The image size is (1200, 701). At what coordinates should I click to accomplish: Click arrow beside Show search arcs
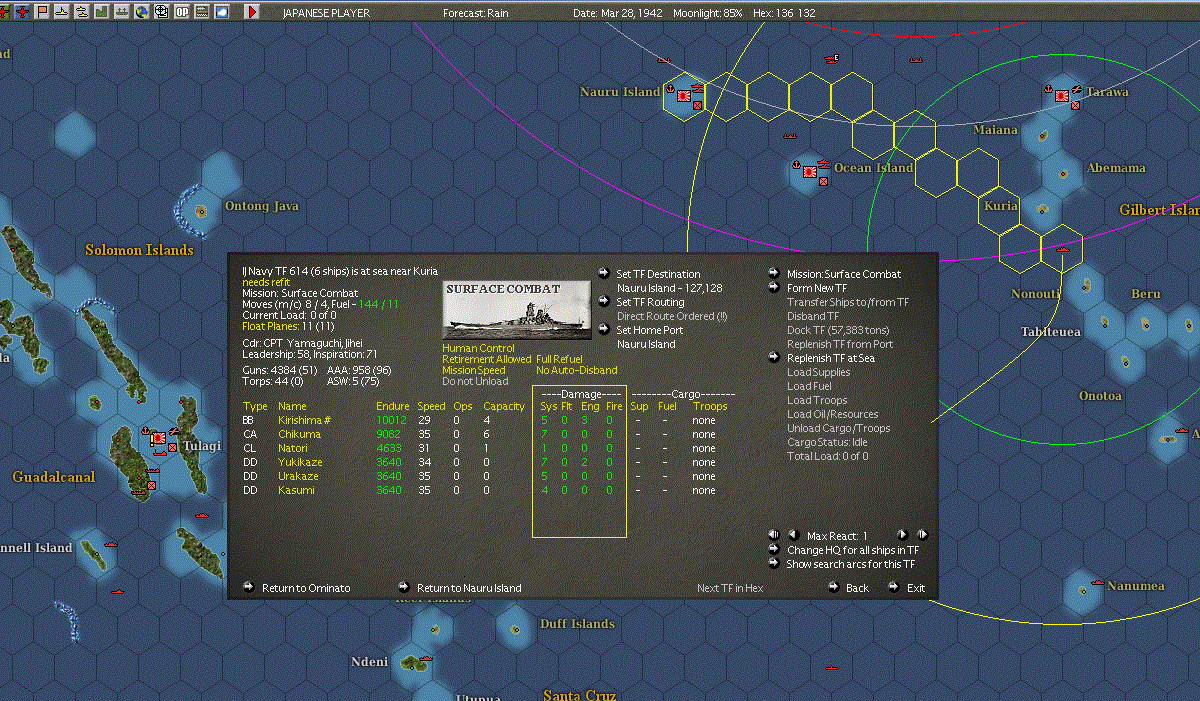(774, 563)
